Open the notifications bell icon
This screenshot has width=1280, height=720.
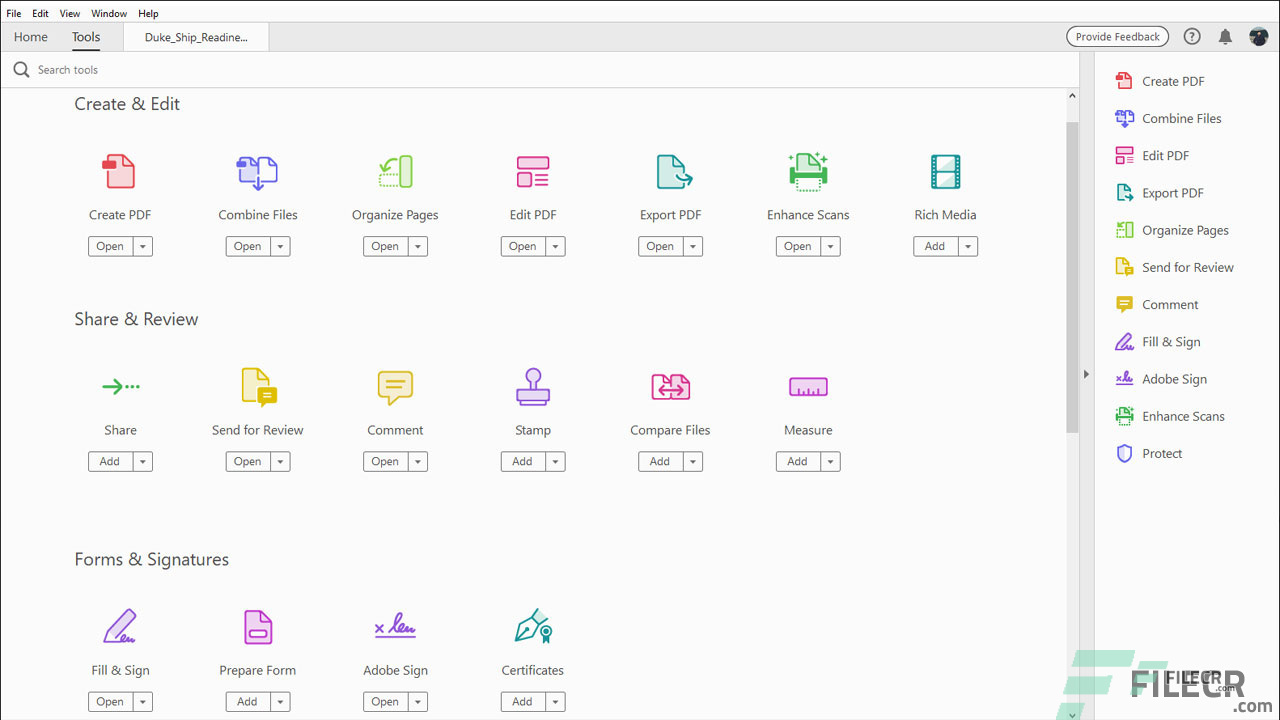pos(1225,37)
